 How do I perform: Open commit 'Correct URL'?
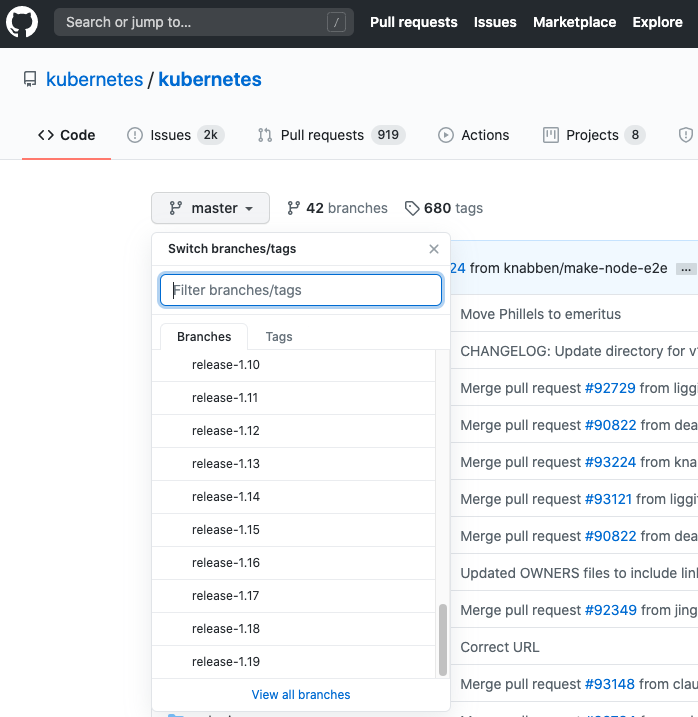[500, 647]
